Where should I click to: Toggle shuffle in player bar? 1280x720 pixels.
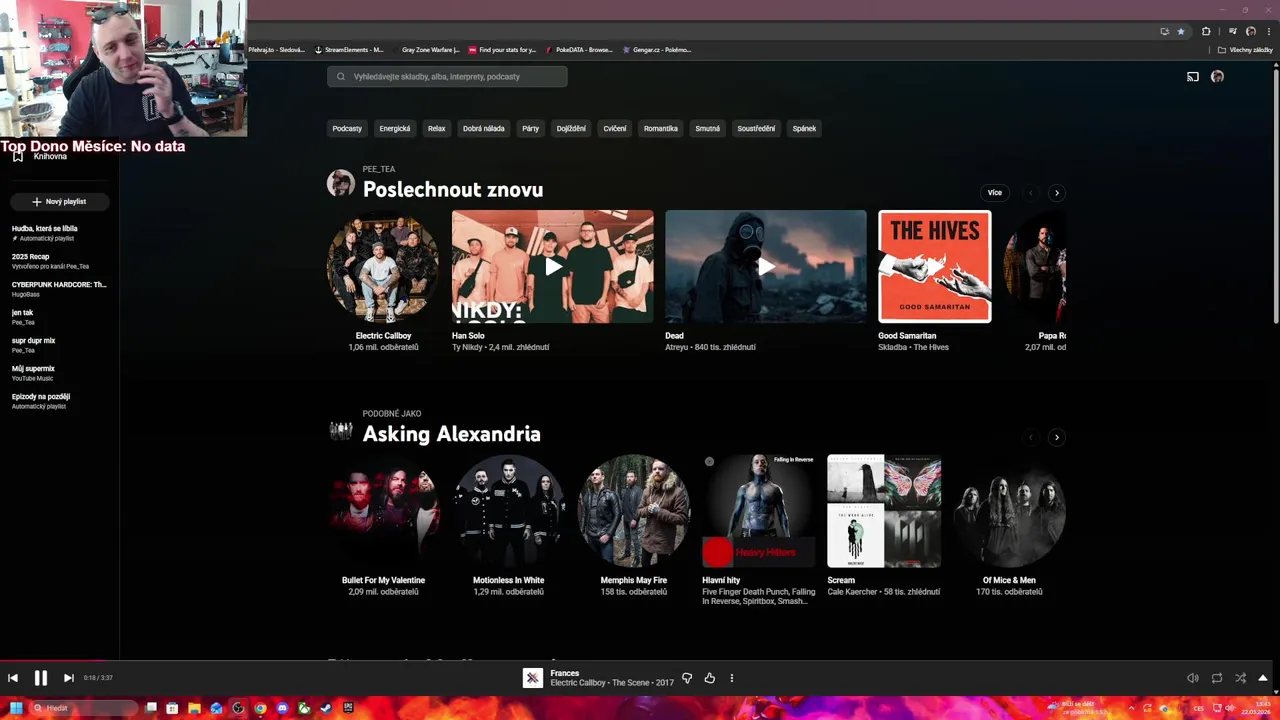(x=1241, y=678)
